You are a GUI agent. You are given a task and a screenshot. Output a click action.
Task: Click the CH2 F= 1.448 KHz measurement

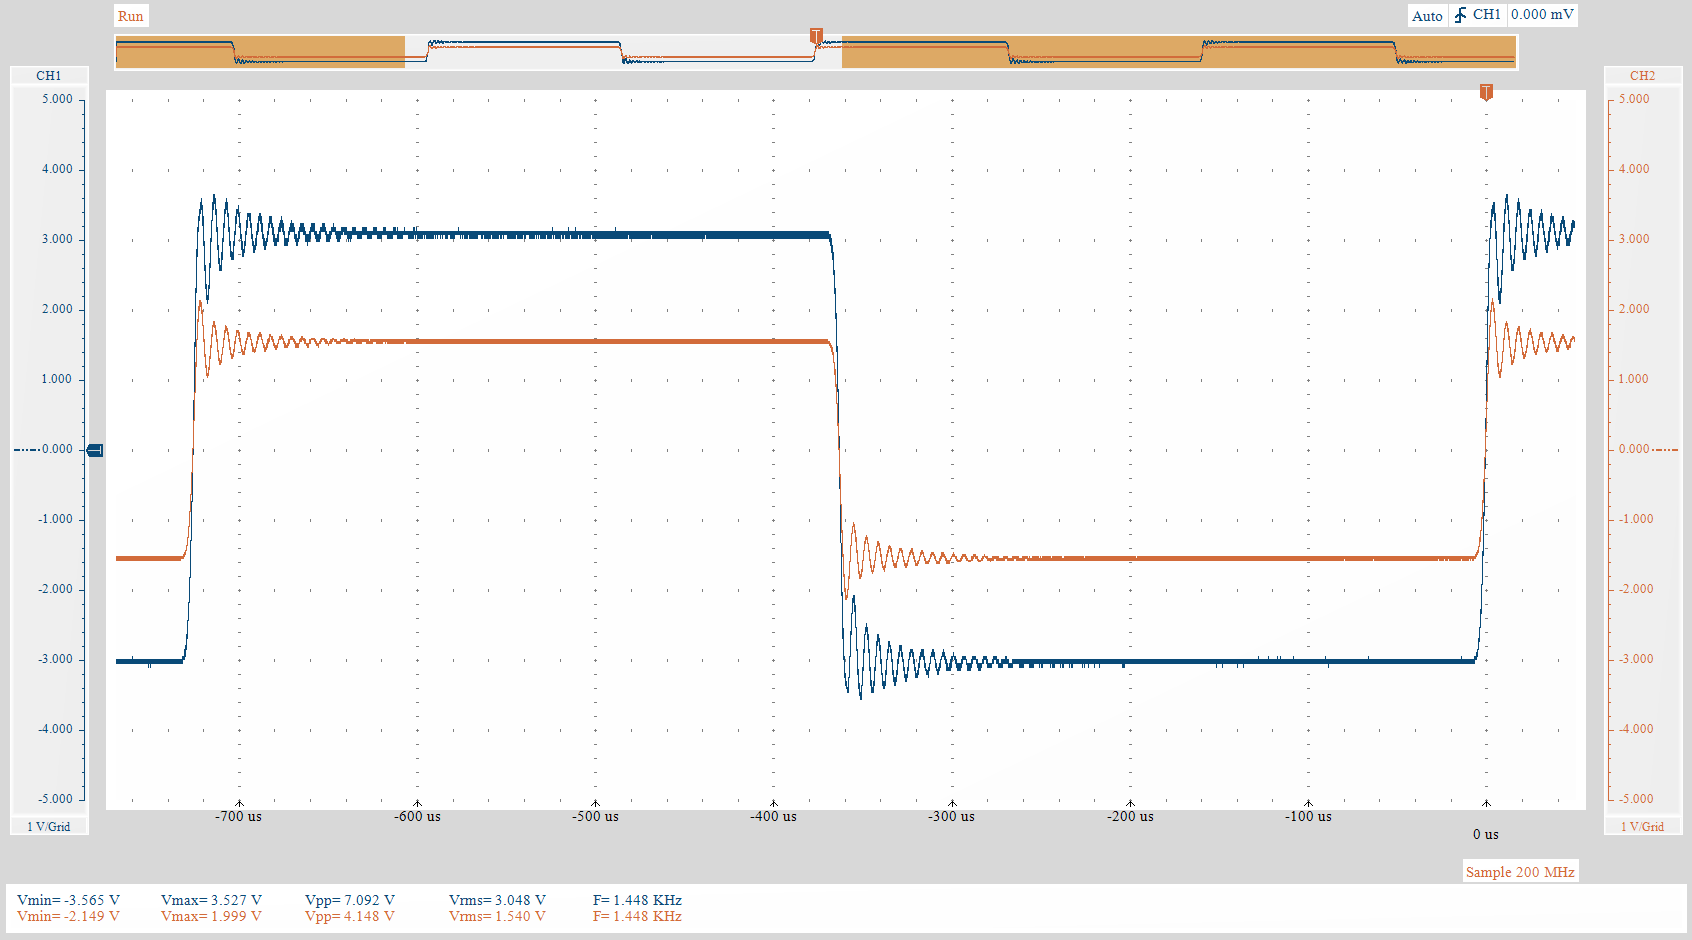point(637,916)
